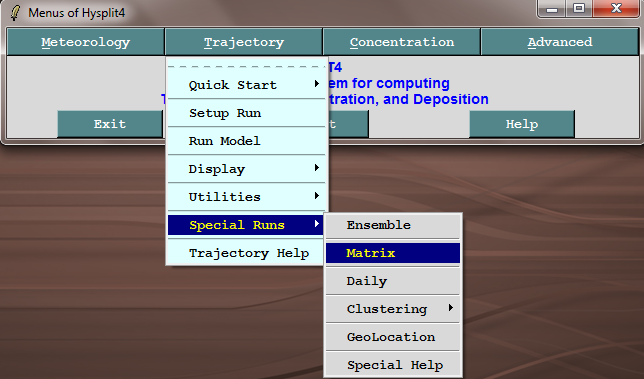Select Daily special run option
This screenshot has height=379, width=644.
393,281
